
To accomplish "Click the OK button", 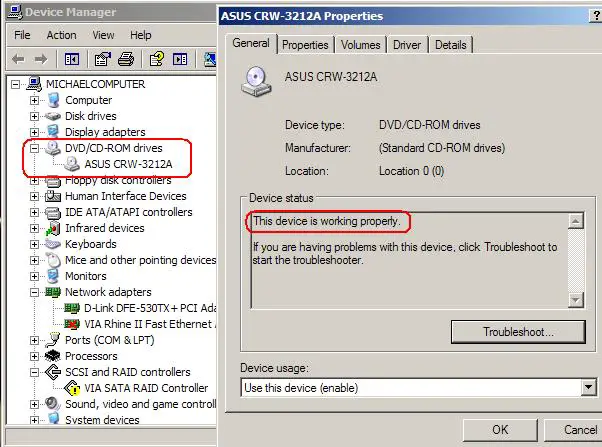I will click(500, 430).
